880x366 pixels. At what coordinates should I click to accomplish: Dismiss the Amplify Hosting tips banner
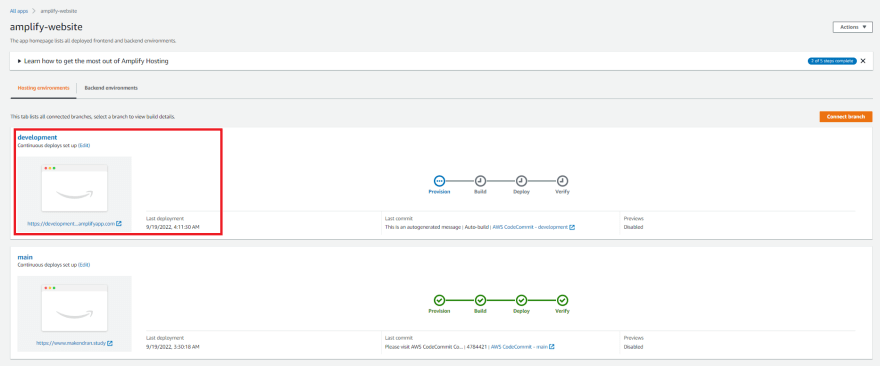click(x=863, y=61)
